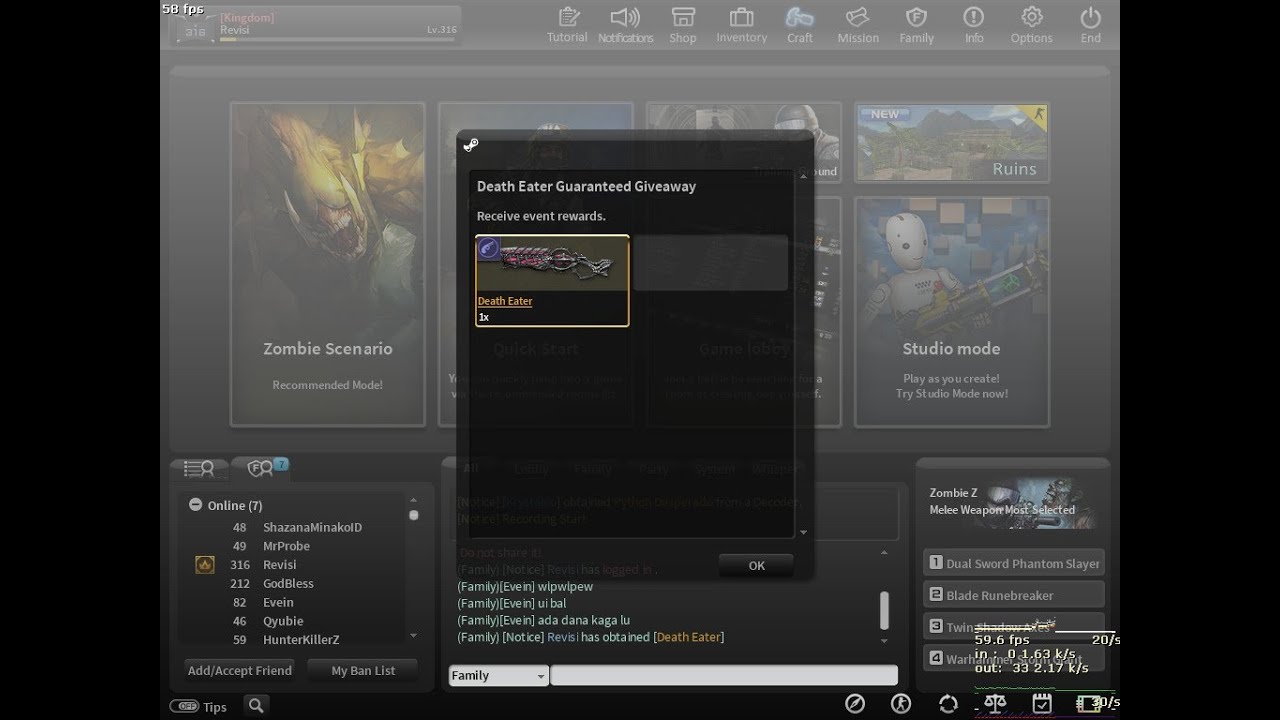Screen dimensions: 1280x720
Task: Click chat log scroll-up arrow
Action: pyautogui.click(x=884, y=552)
